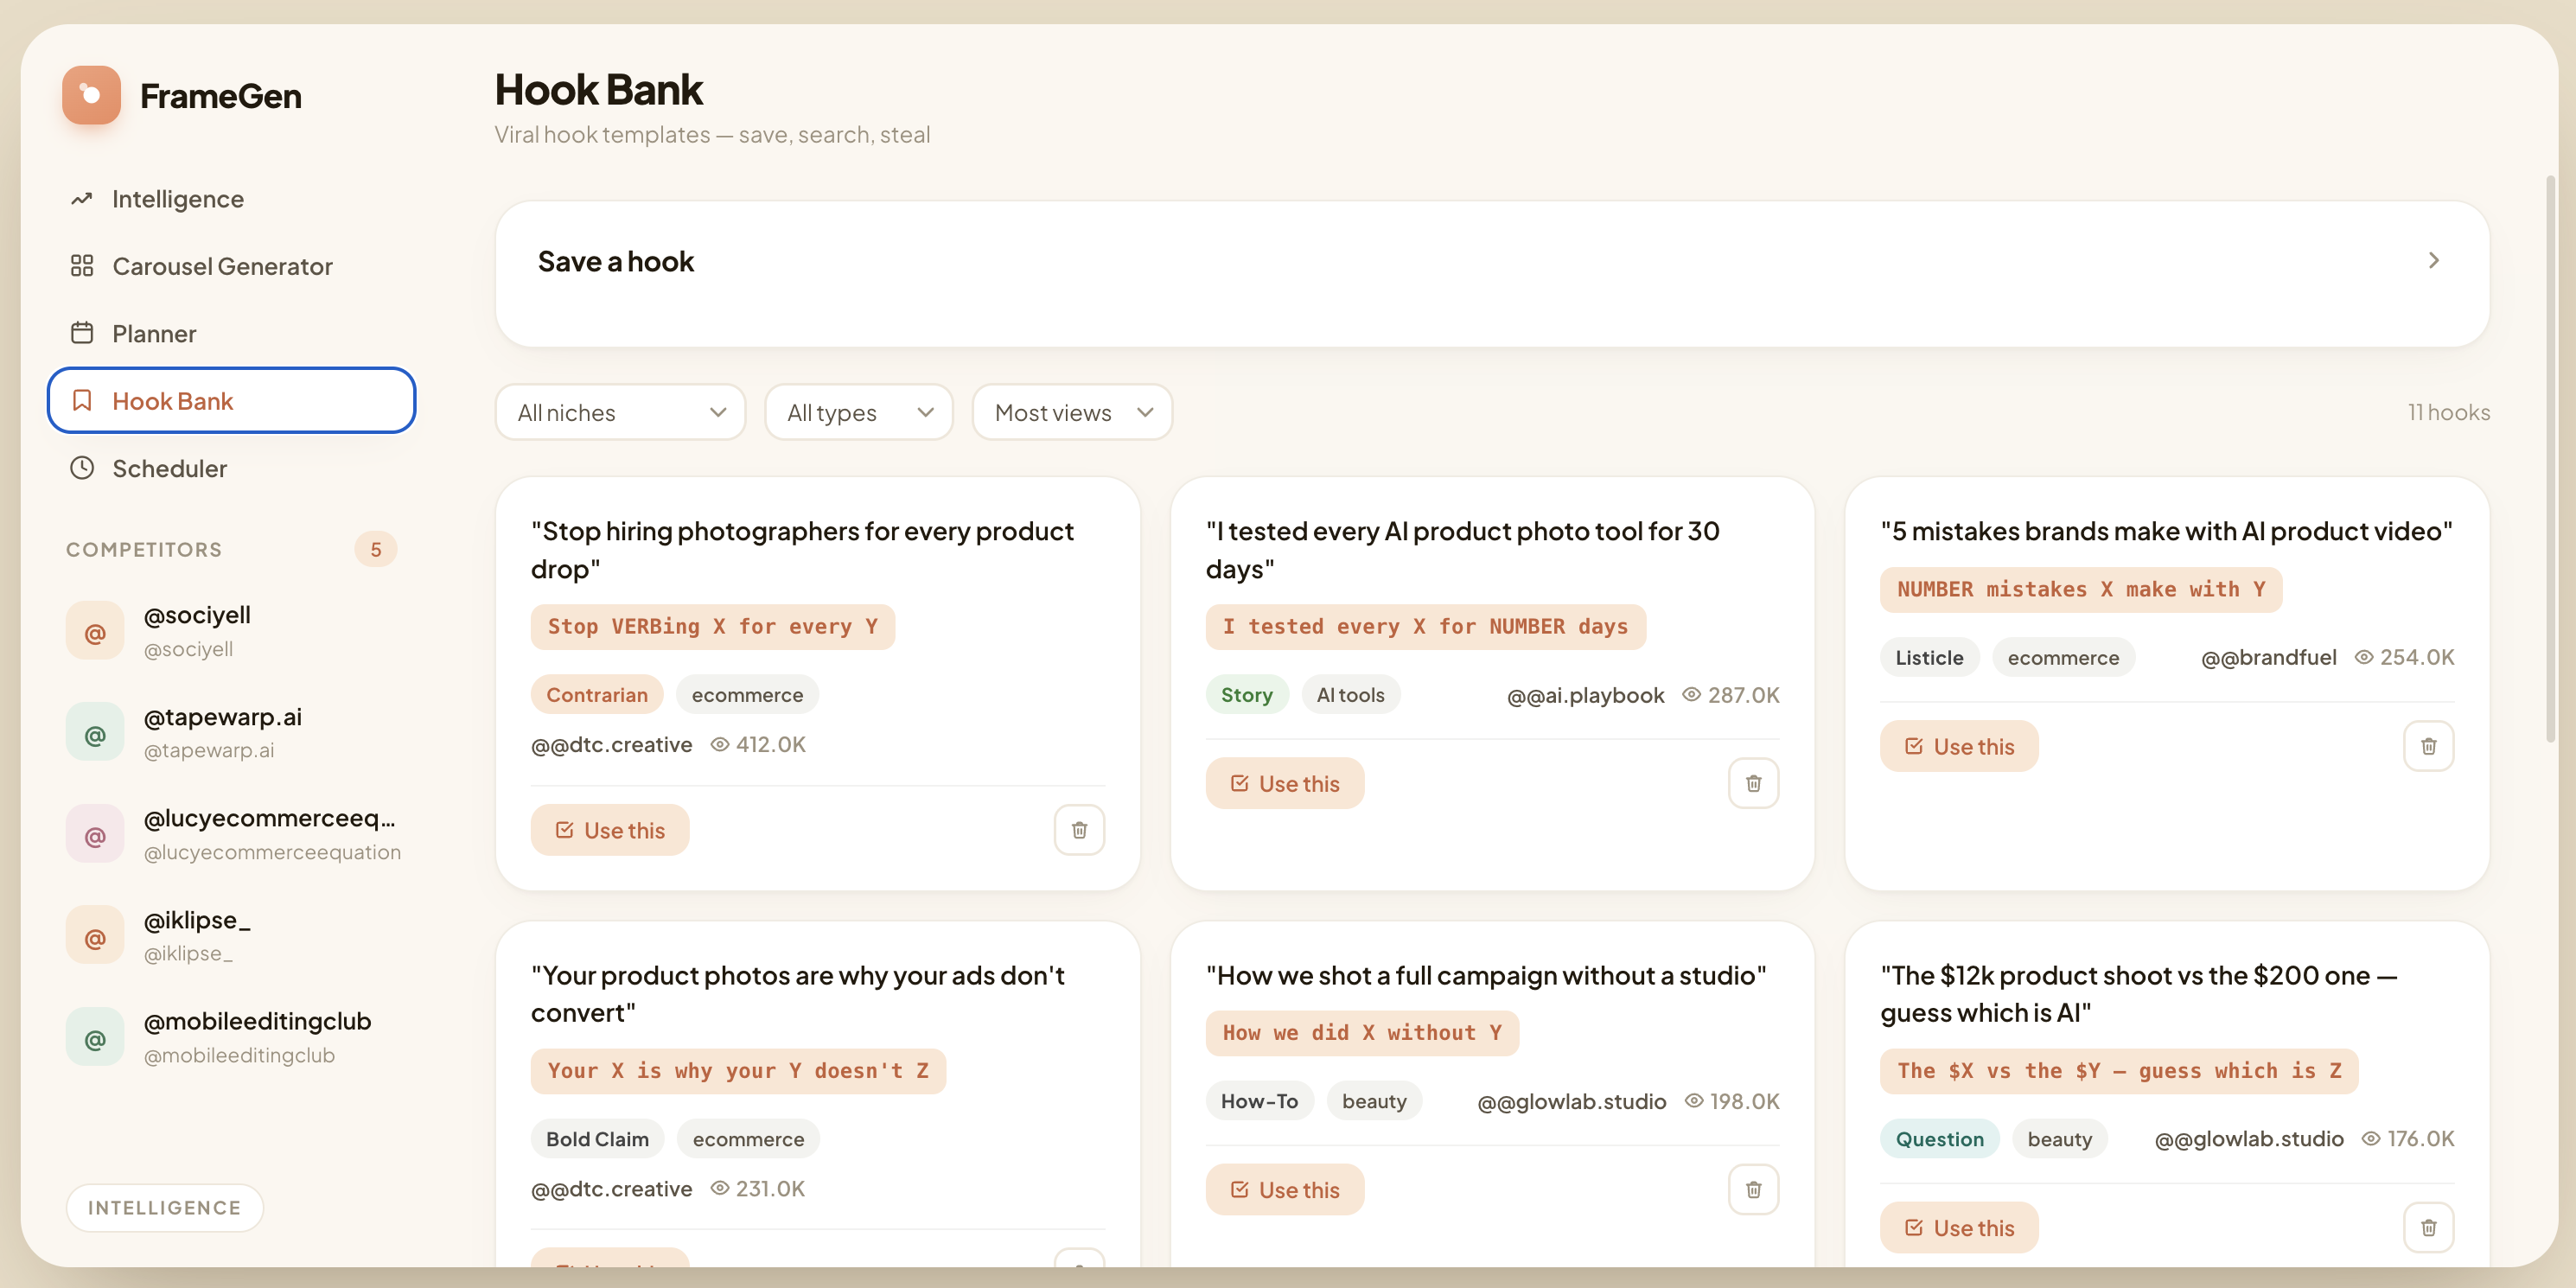Click the @iklipse_ competitor avatar

point(95,936)
